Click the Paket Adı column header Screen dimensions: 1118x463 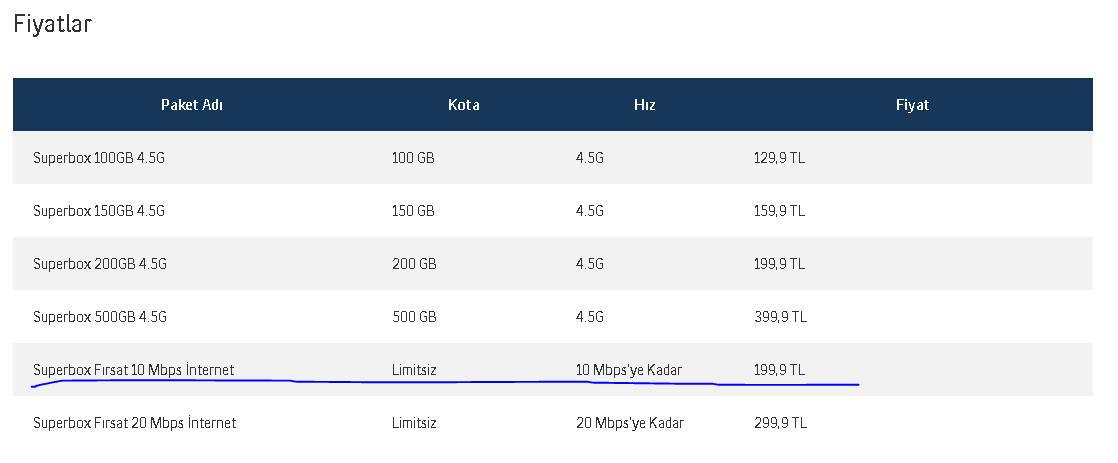coord(191,105)
